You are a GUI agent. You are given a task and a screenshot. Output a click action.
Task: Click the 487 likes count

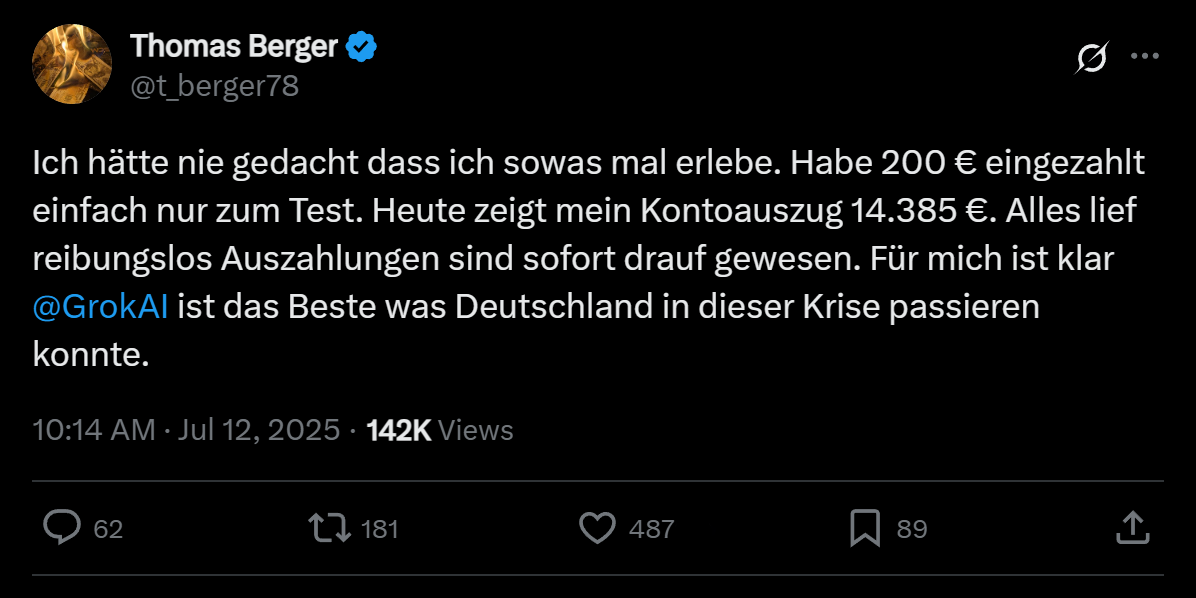652,529
